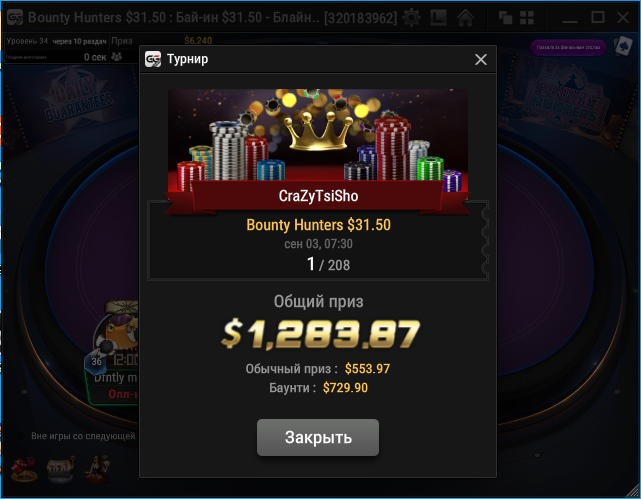Click the level 36 hexagon badge
641x499 pixels.
click(96, 362)
